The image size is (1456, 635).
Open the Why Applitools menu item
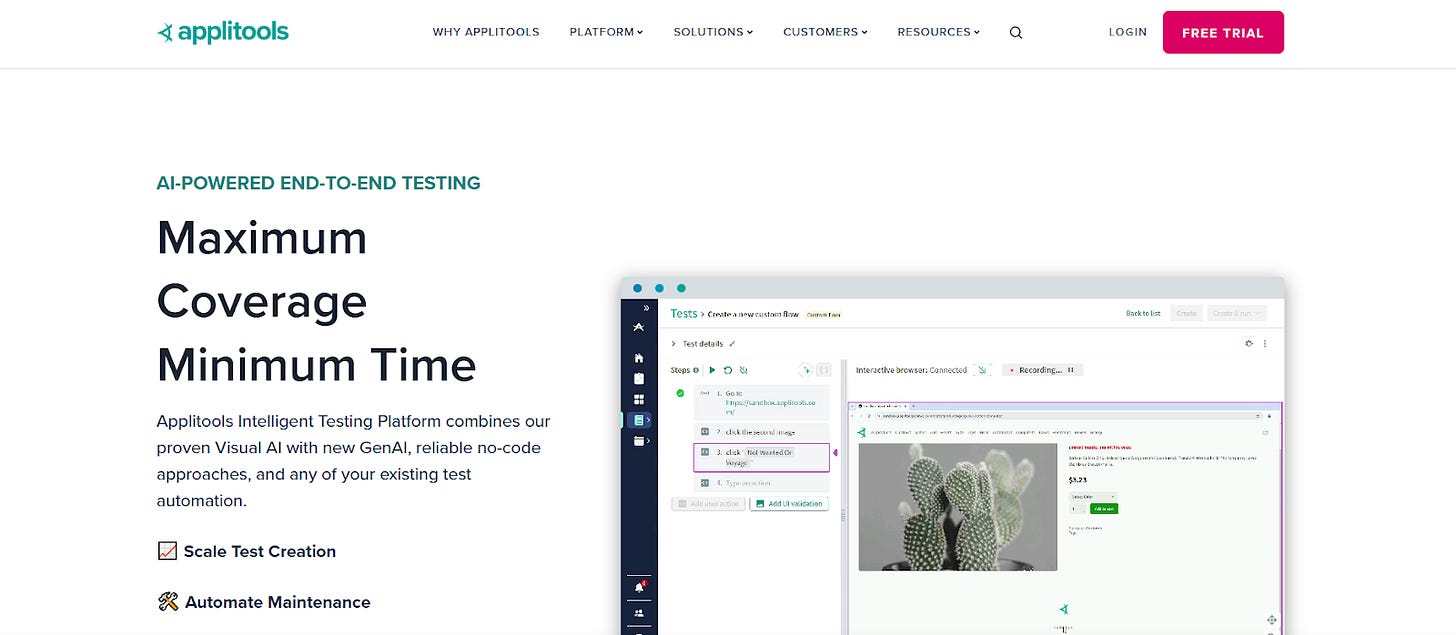(486, 32)
